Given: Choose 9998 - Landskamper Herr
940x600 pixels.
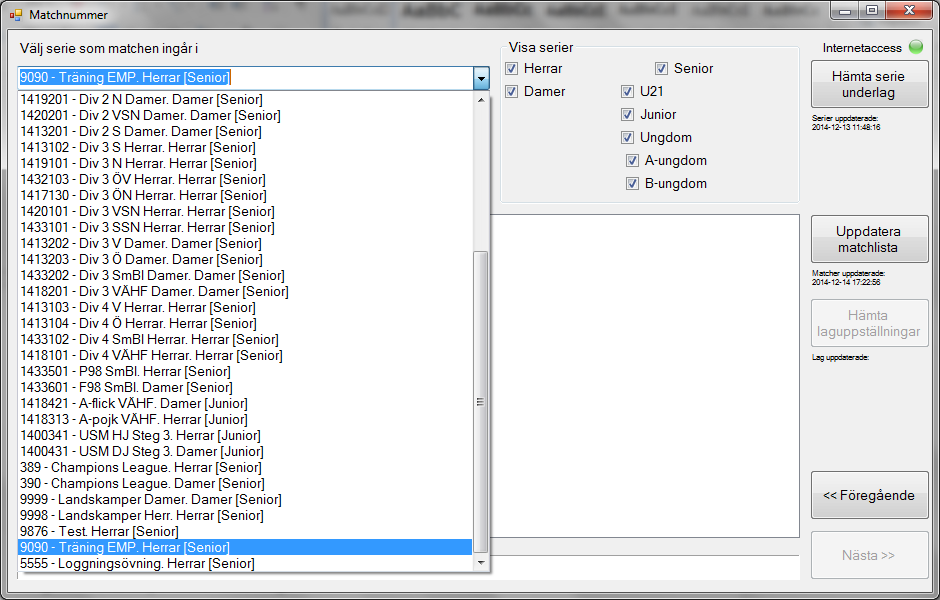Looking at the screenshot, I should [245, 515].
